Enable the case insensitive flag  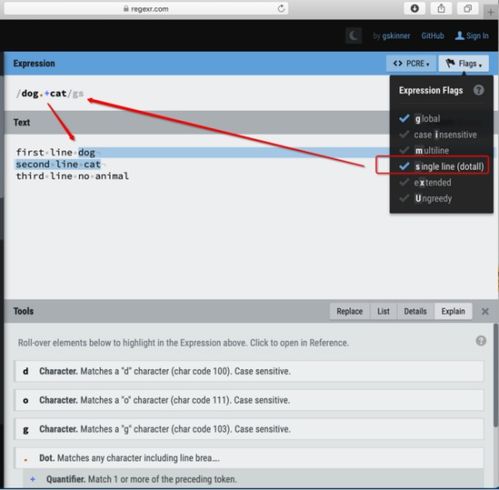pos(438,135)
